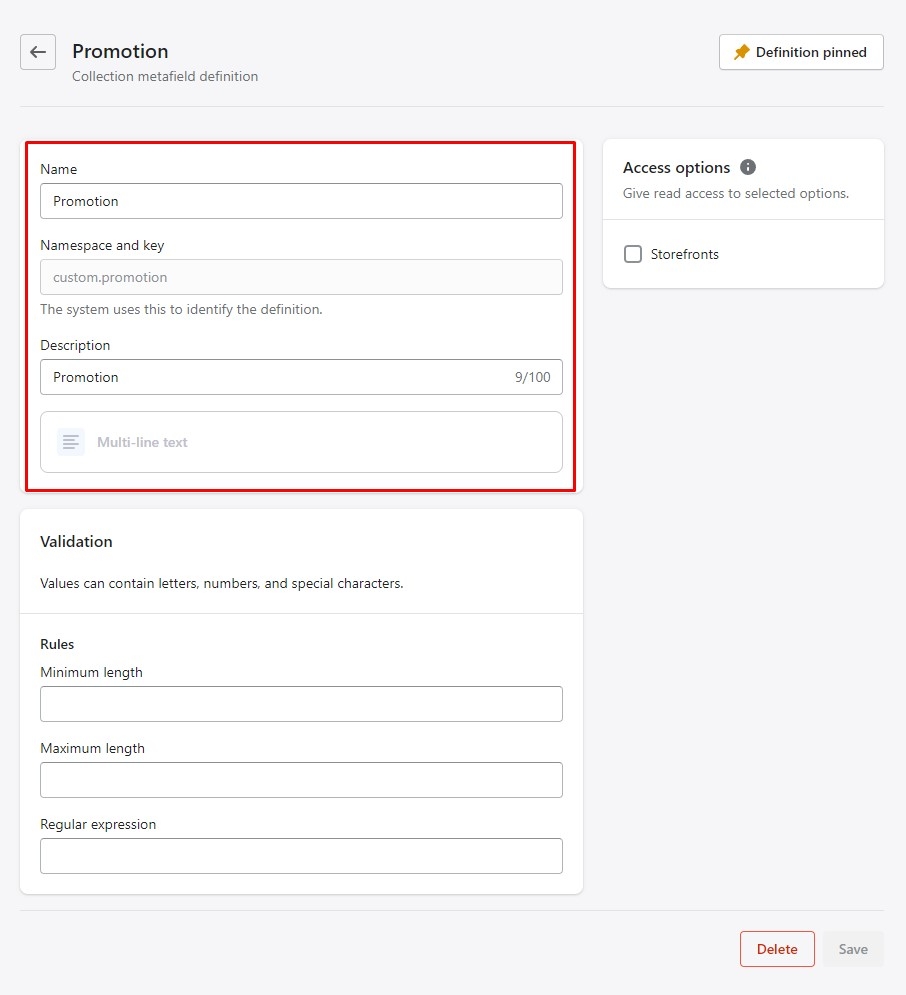906x995 pixels.
Task: Click the pin icon beside Definition pinned
Action: coord(741,52)
